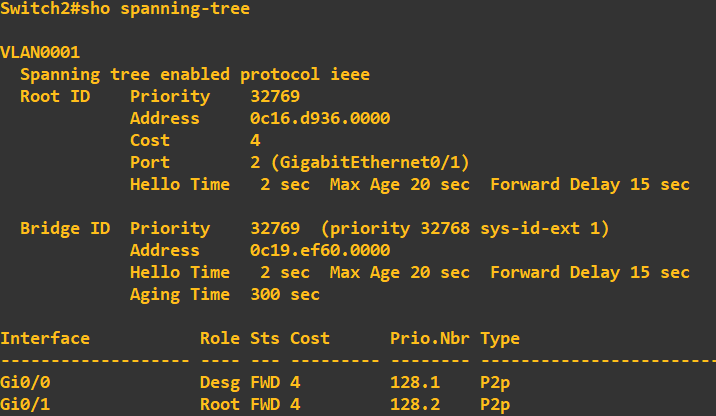Click the VLAN0001 heading
The width and height of the screenshot is (716, 416).
[x=40, y=52]
